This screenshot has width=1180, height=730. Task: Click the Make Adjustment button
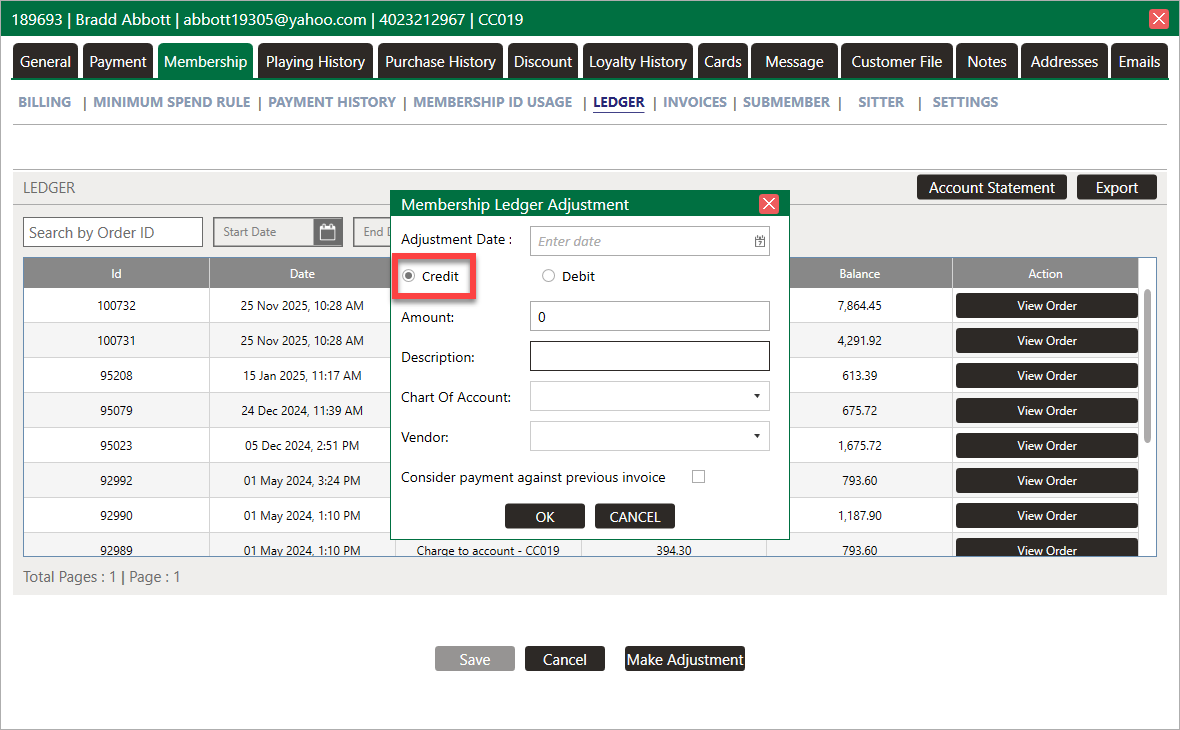[685, 659]
